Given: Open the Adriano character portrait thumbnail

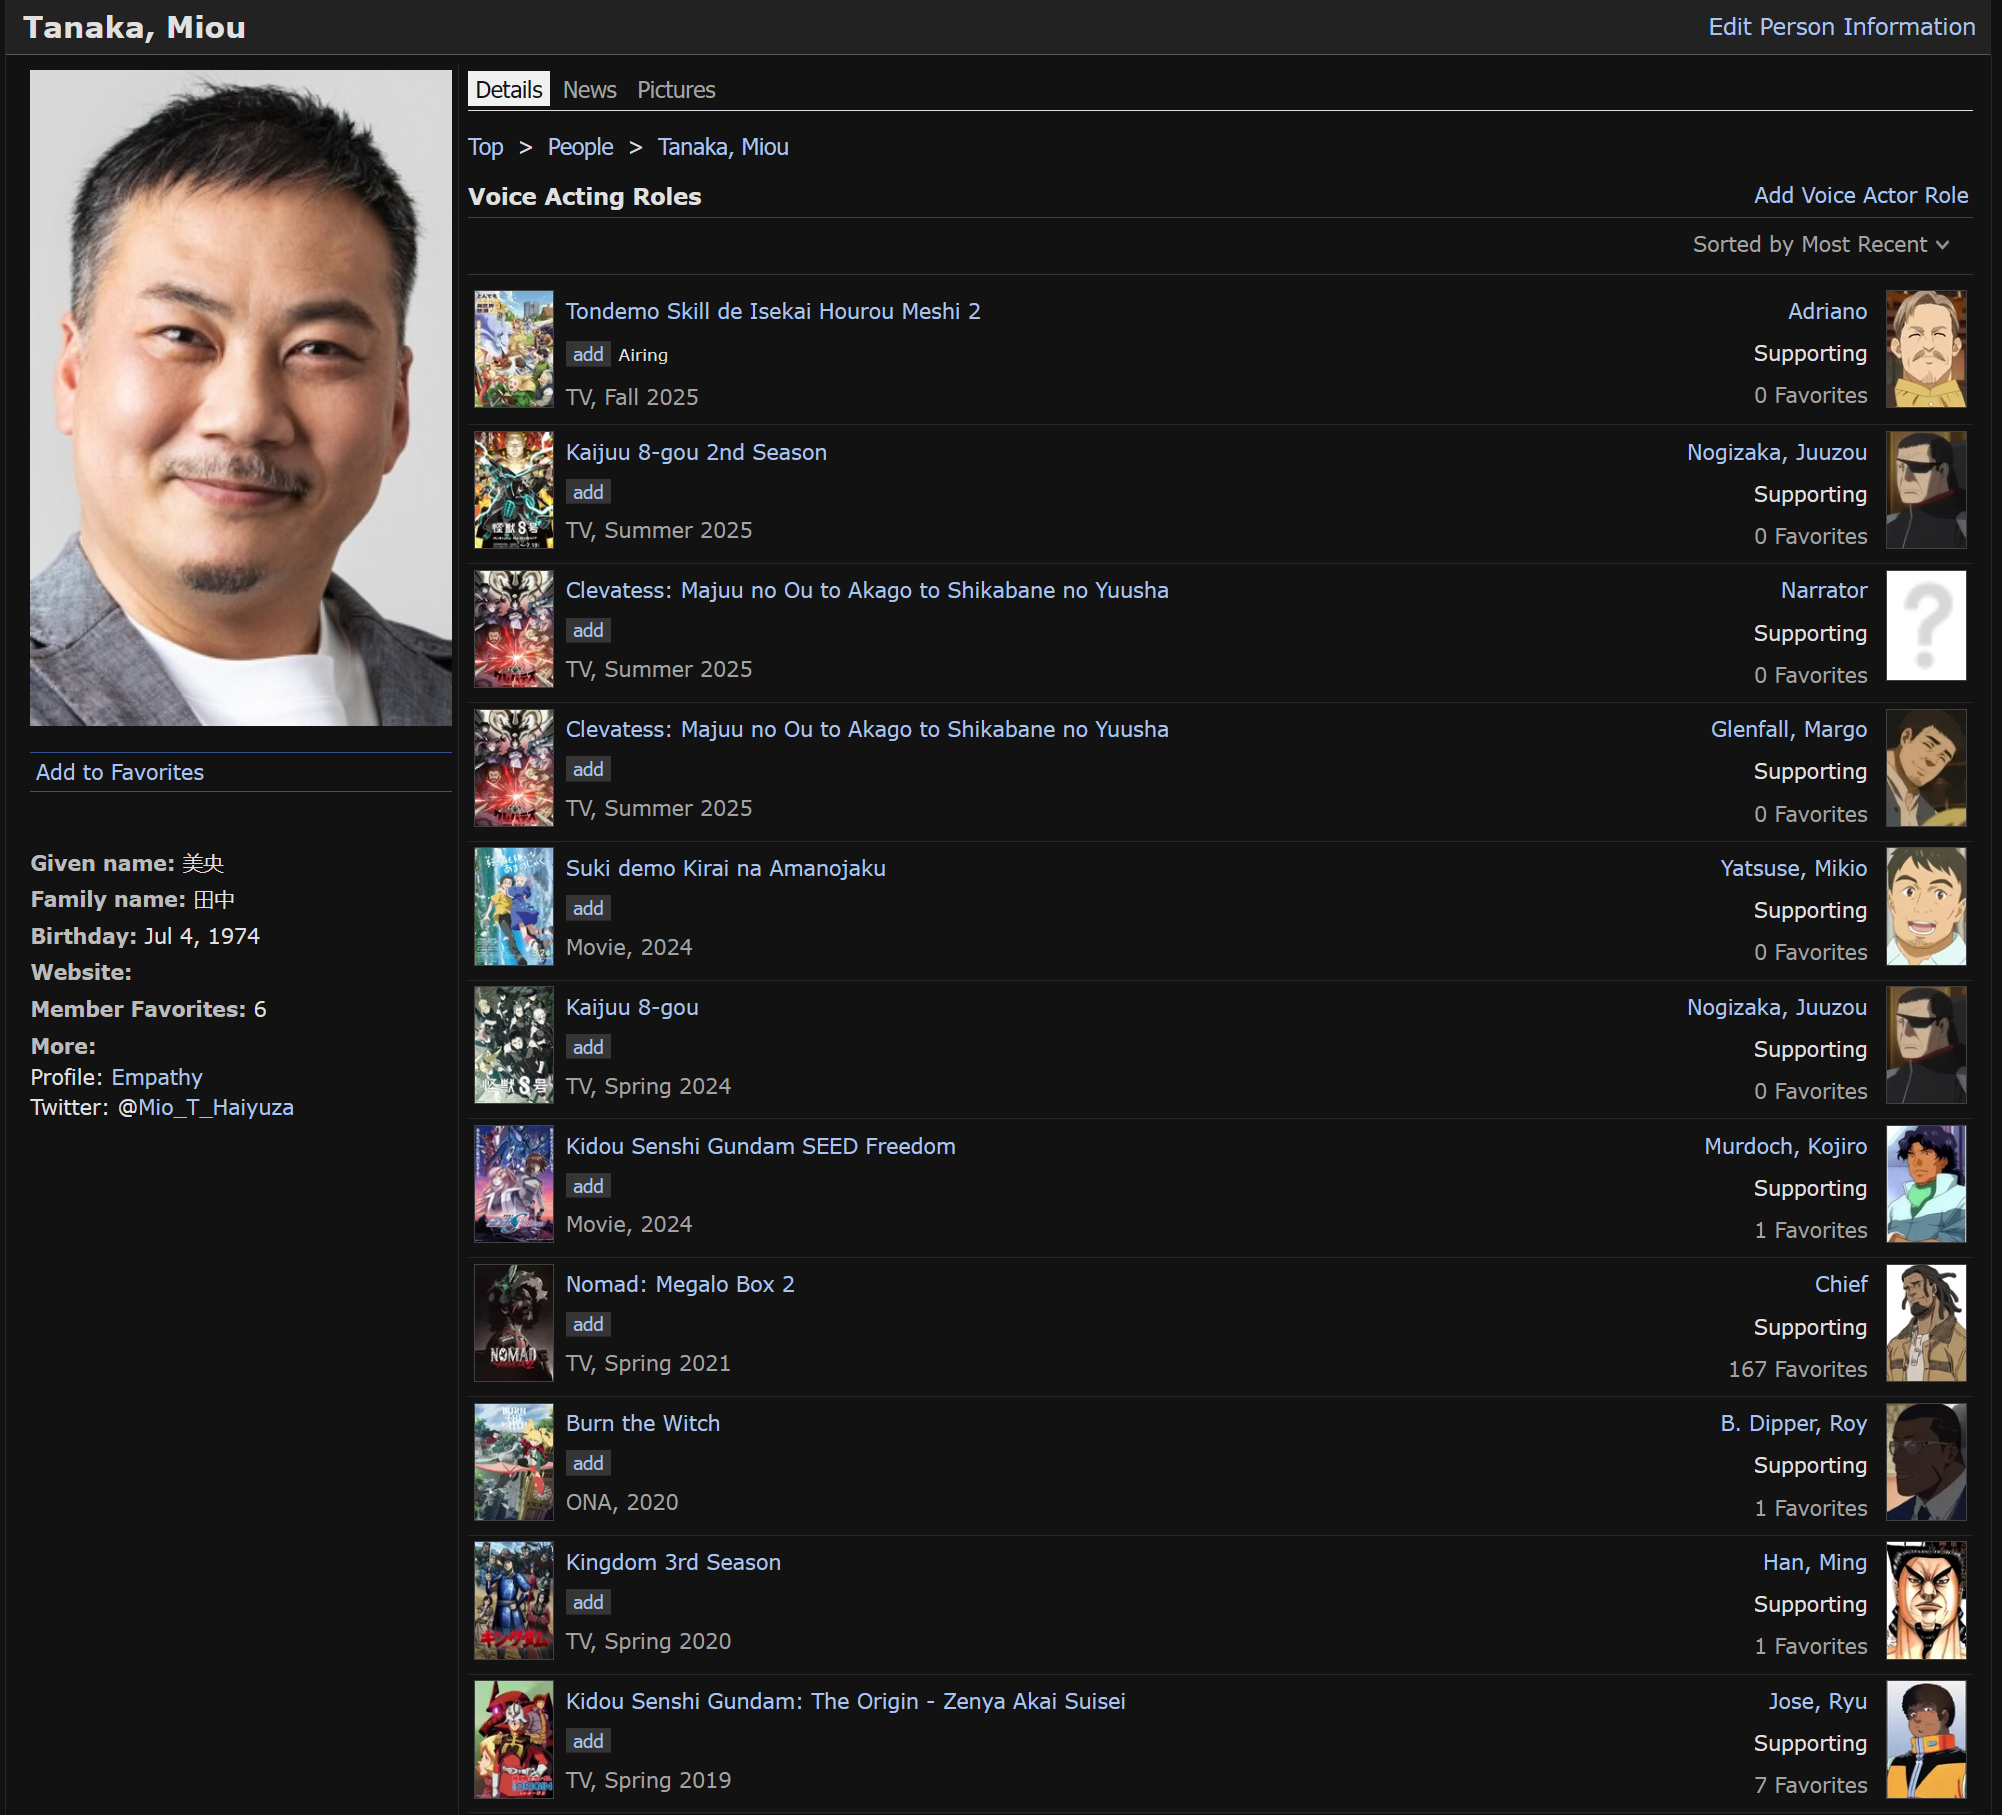Looking at the screenshot, I should pos(1925,349).
